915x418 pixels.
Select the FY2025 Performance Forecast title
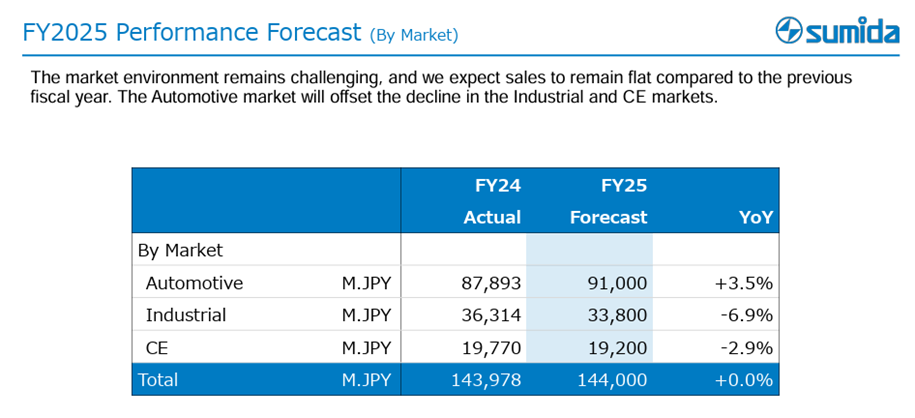coord(191,33)
